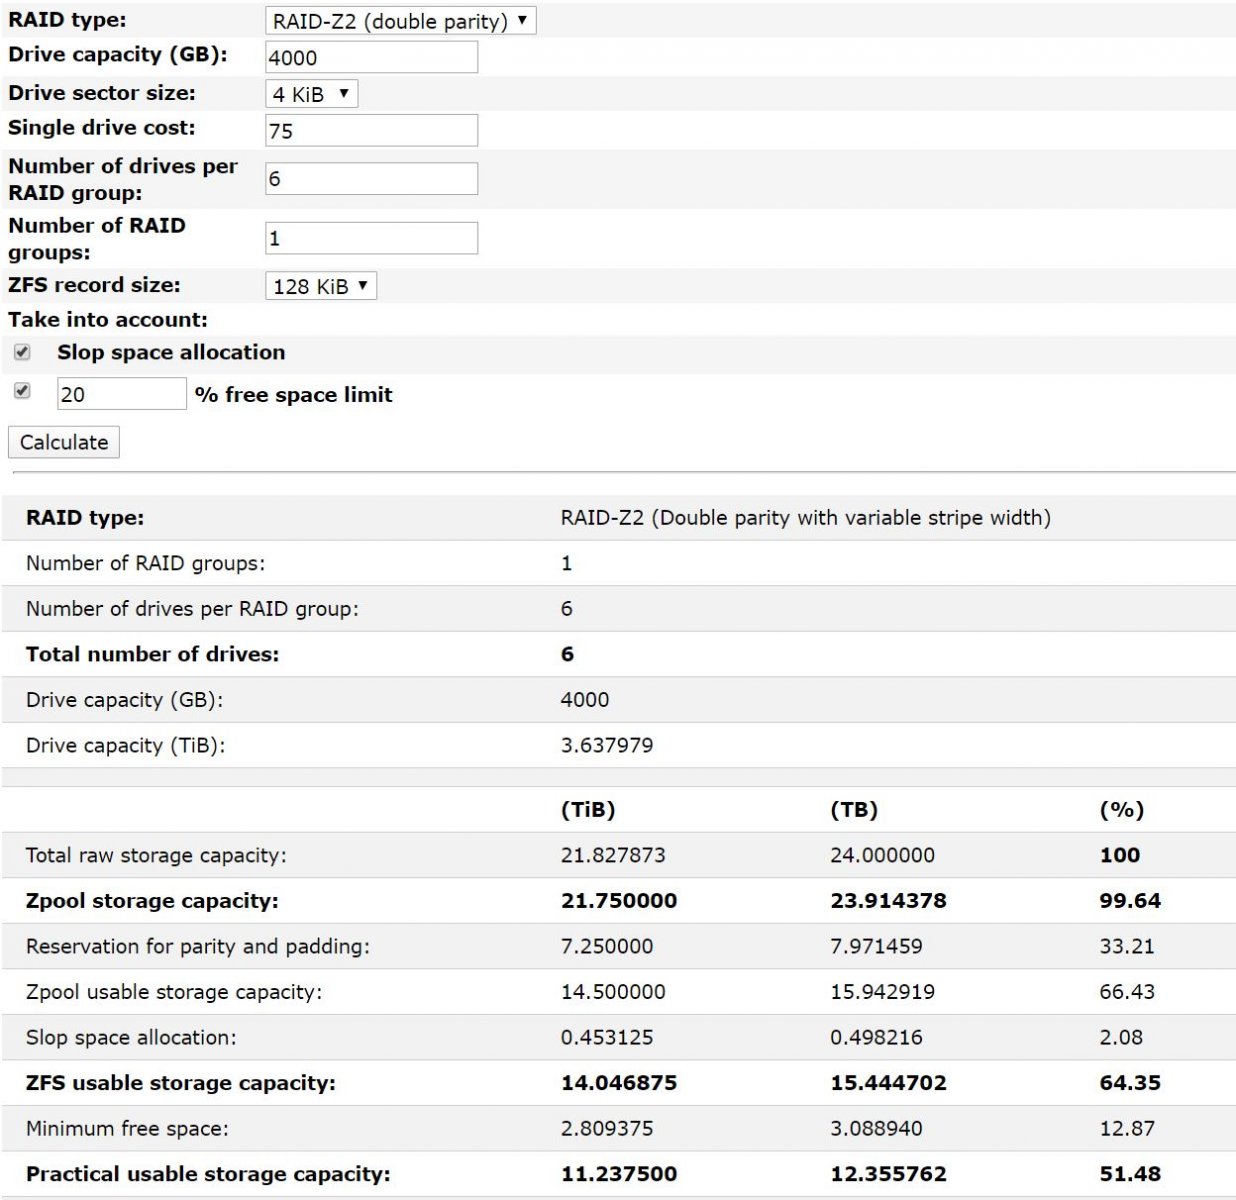
Task: Click the ZFS usable storage capacity TB value
Action: 888,1083
